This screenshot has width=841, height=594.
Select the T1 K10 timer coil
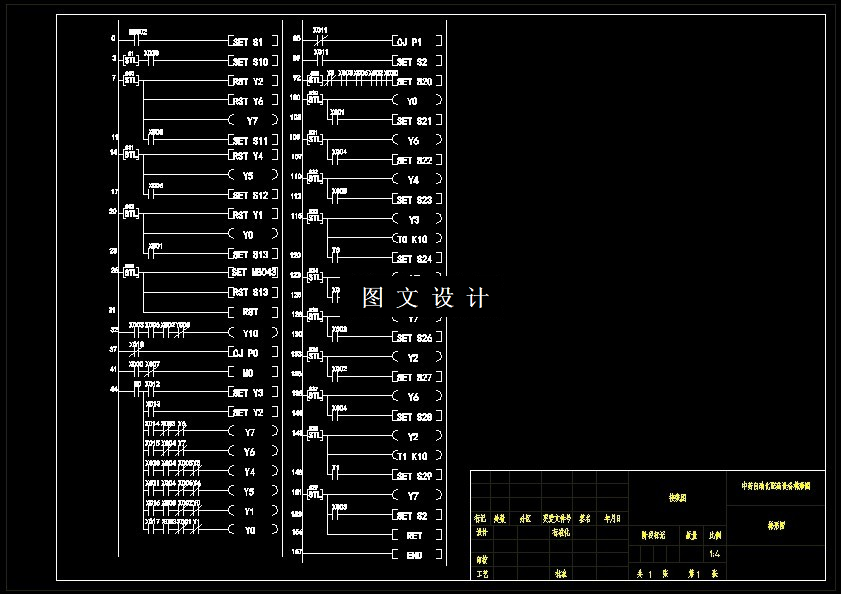[x=417, y=456]
